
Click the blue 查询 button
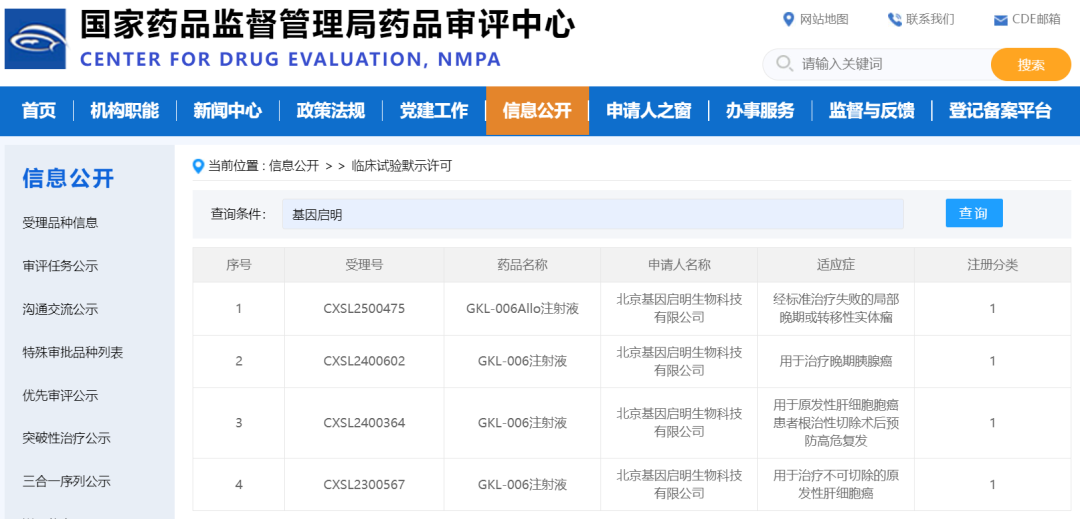click(x=974, y=213)
